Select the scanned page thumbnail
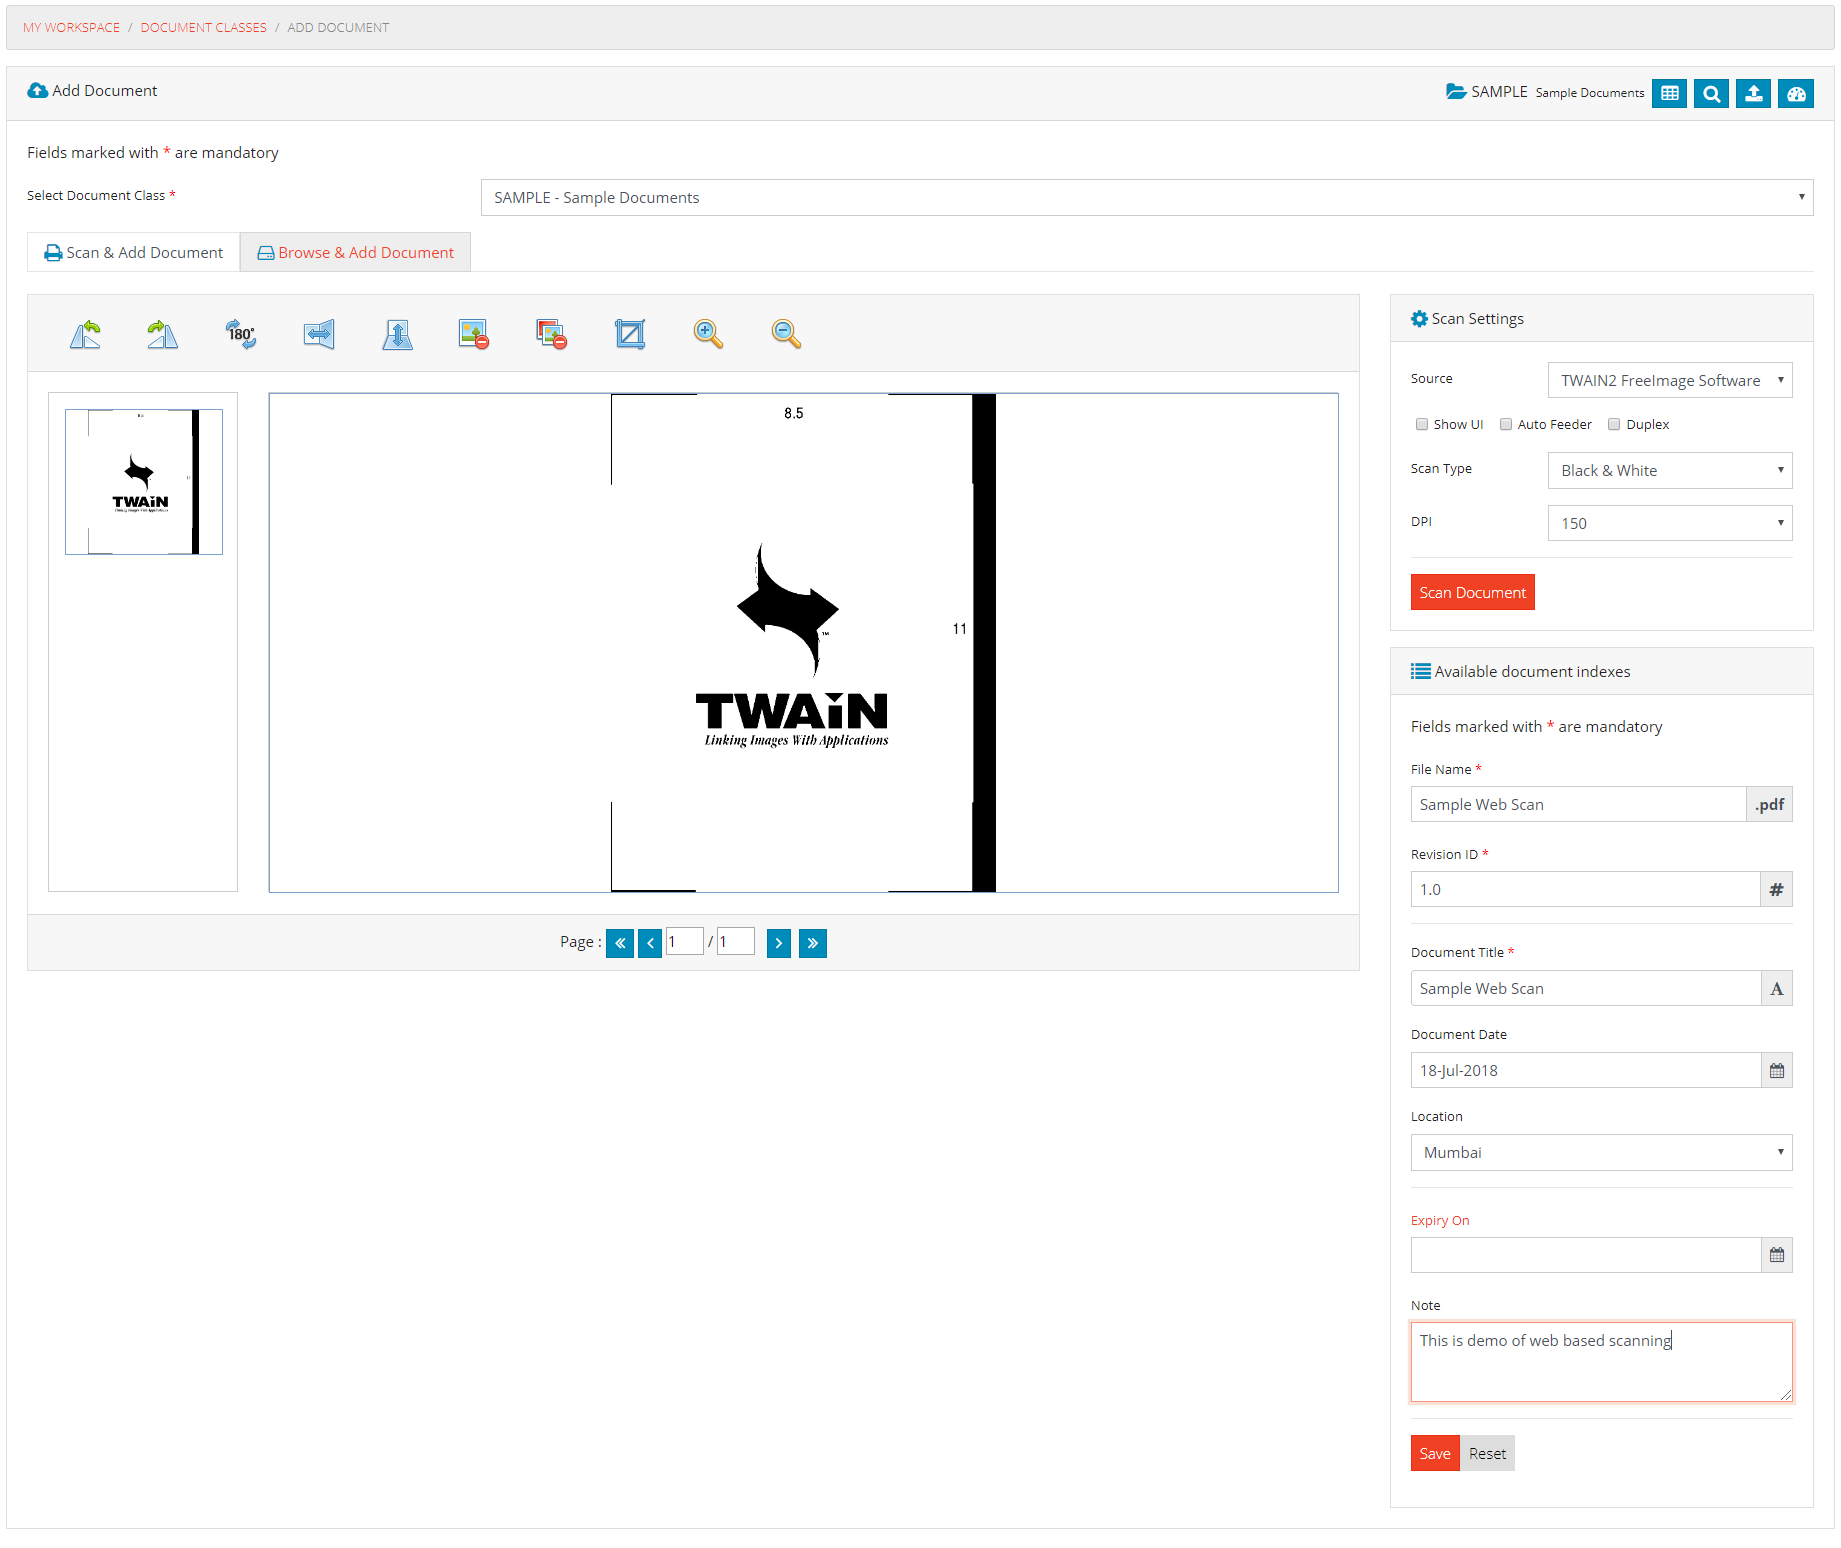Viewport: 1841px width, 1548px height. coord(144,482)
